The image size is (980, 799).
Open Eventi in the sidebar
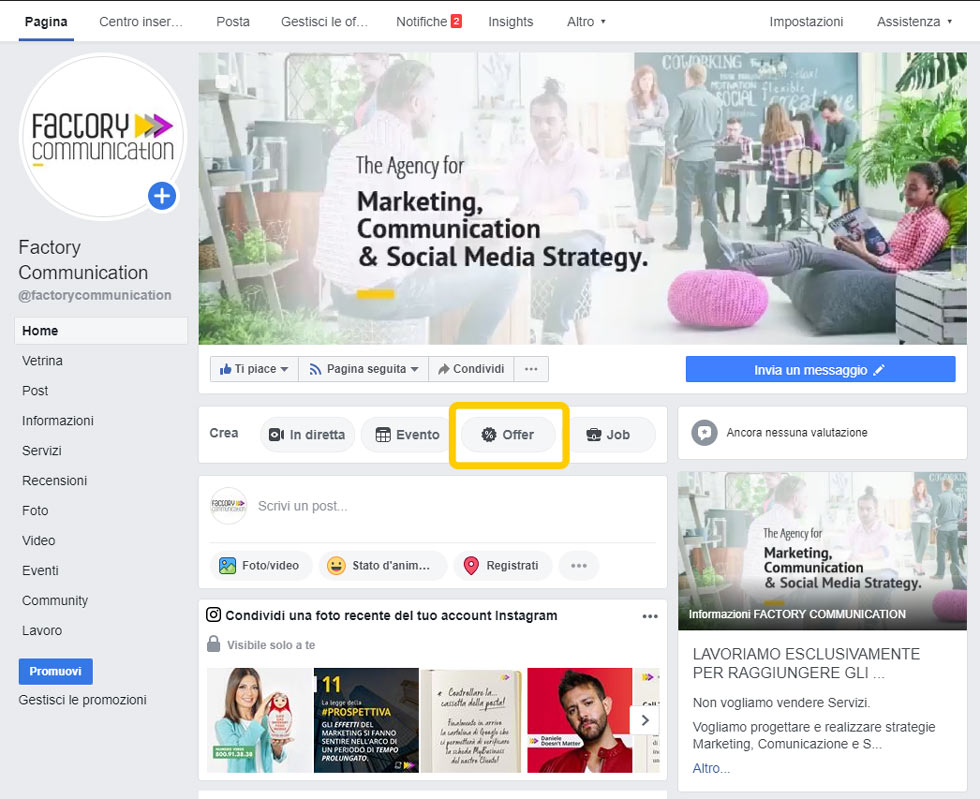click(x=40, y=571)
